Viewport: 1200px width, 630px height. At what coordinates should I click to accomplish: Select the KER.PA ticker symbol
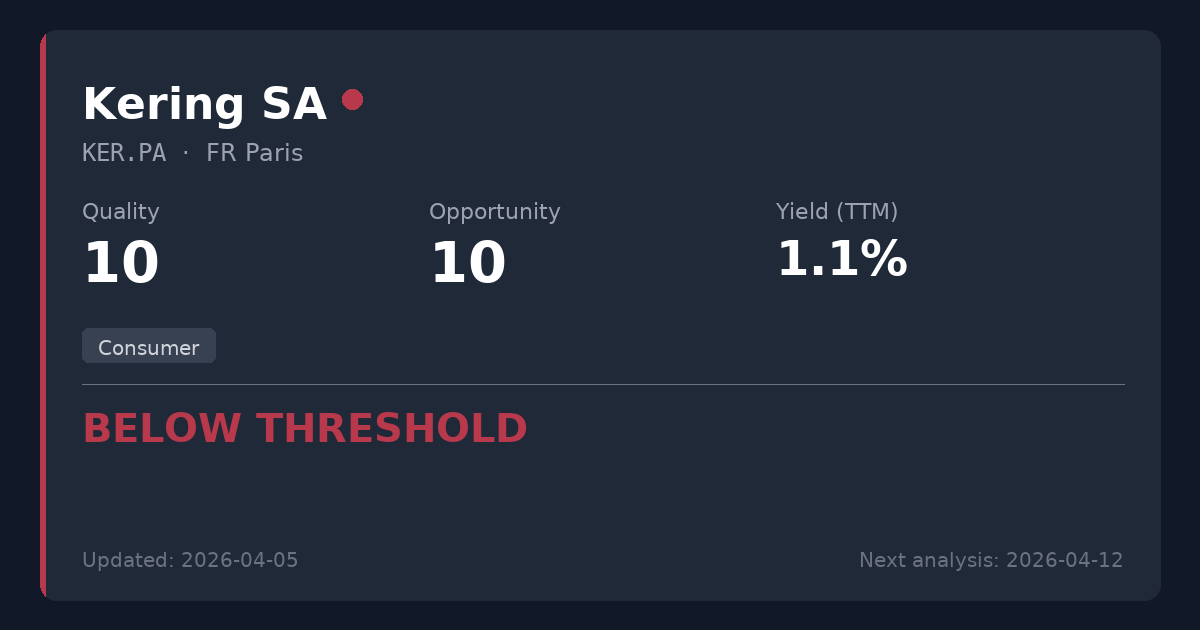click(x=124, y=154)
